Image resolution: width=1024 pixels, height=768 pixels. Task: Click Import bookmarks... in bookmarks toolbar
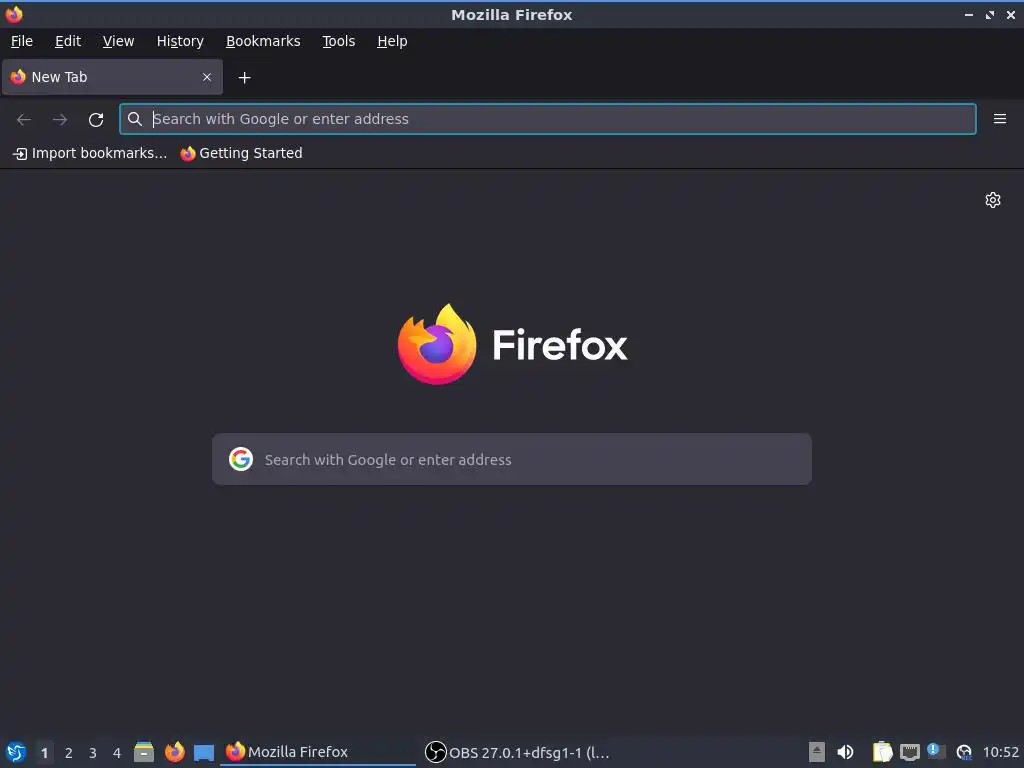[x=90, y=153]
